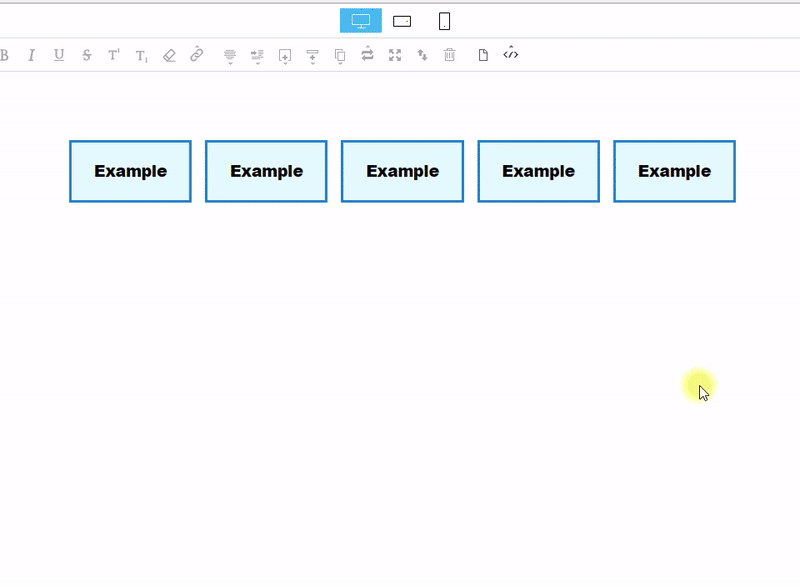Open the text alignment dropdown
This screenshot has width=800, height=587.
coord(230,56)
